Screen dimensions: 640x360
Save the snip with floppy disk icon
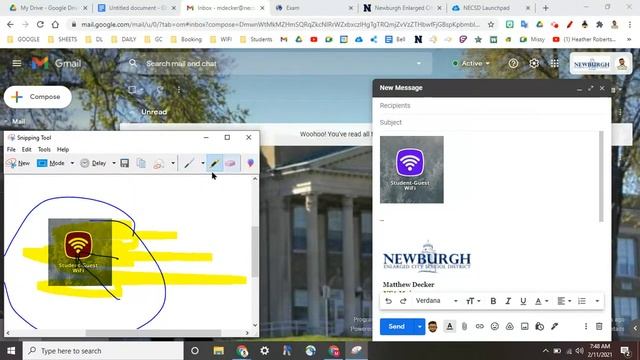125,163
